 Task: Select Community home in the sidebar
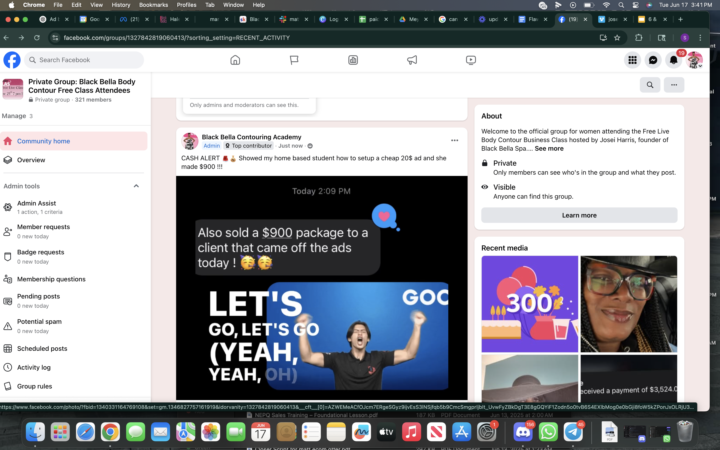click(x=74, y=141)
